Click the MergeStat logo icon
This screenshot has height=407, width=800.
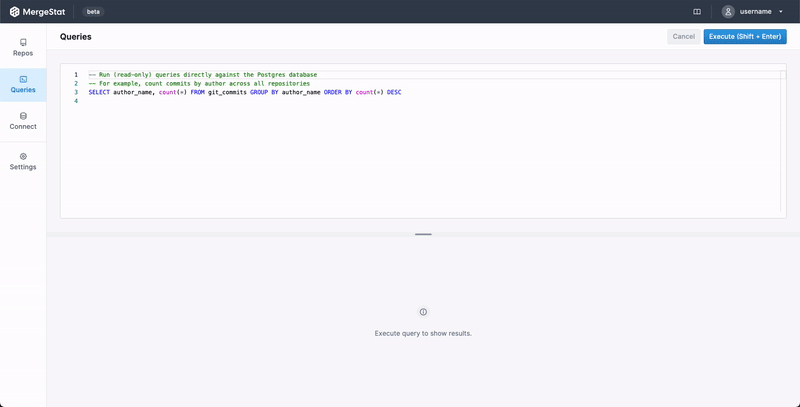click(14, 12)
